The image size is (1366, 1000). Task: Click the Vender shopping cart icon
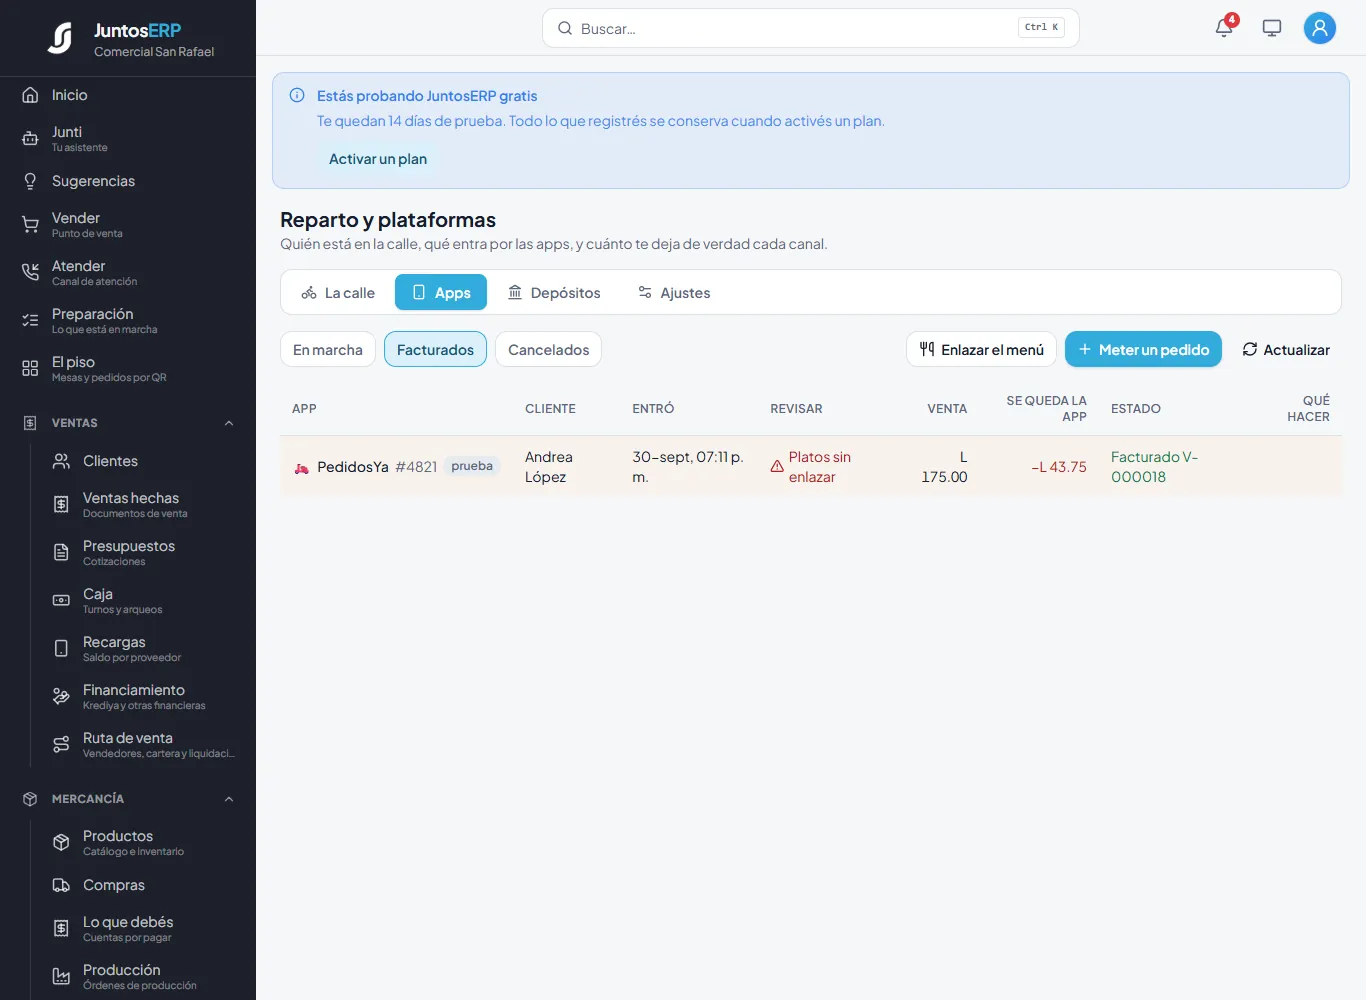30,225
